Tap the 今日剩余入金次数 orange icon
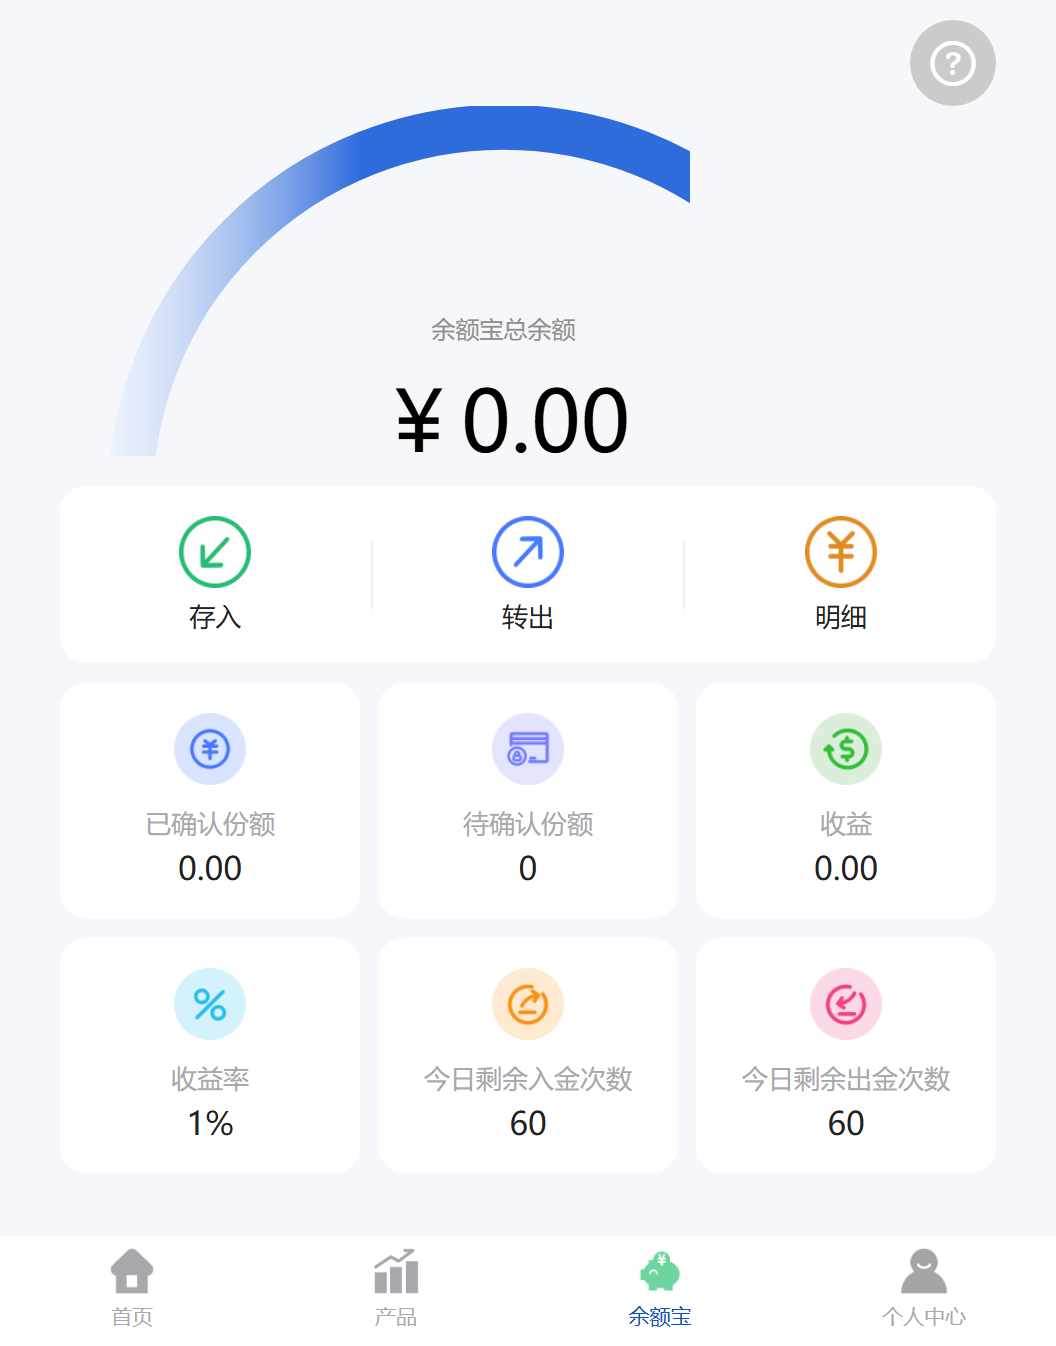 [528, 1004]
